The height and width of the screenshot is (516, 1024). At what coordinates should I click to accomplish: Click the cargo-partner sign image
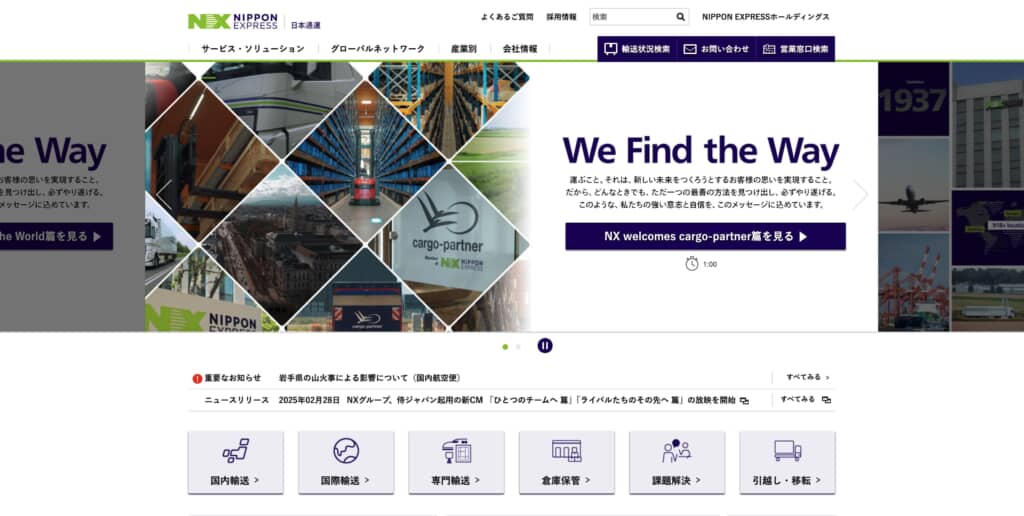(448, 233)
